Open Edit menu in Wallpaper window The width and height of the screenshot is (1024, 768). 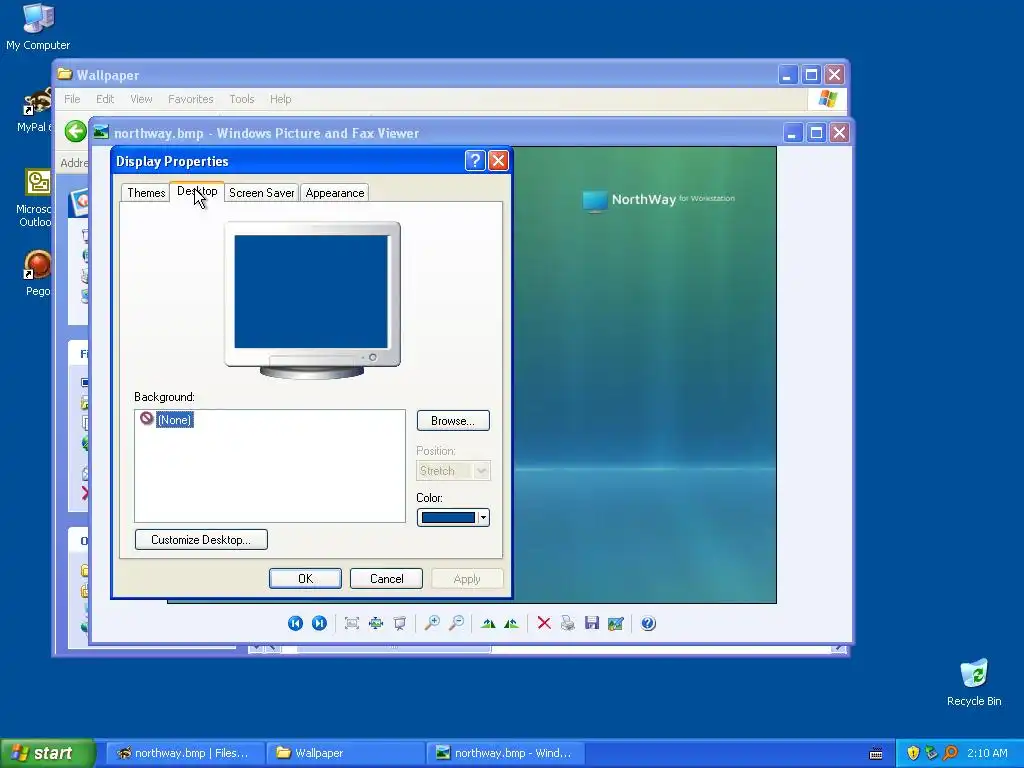pos(104,99)
